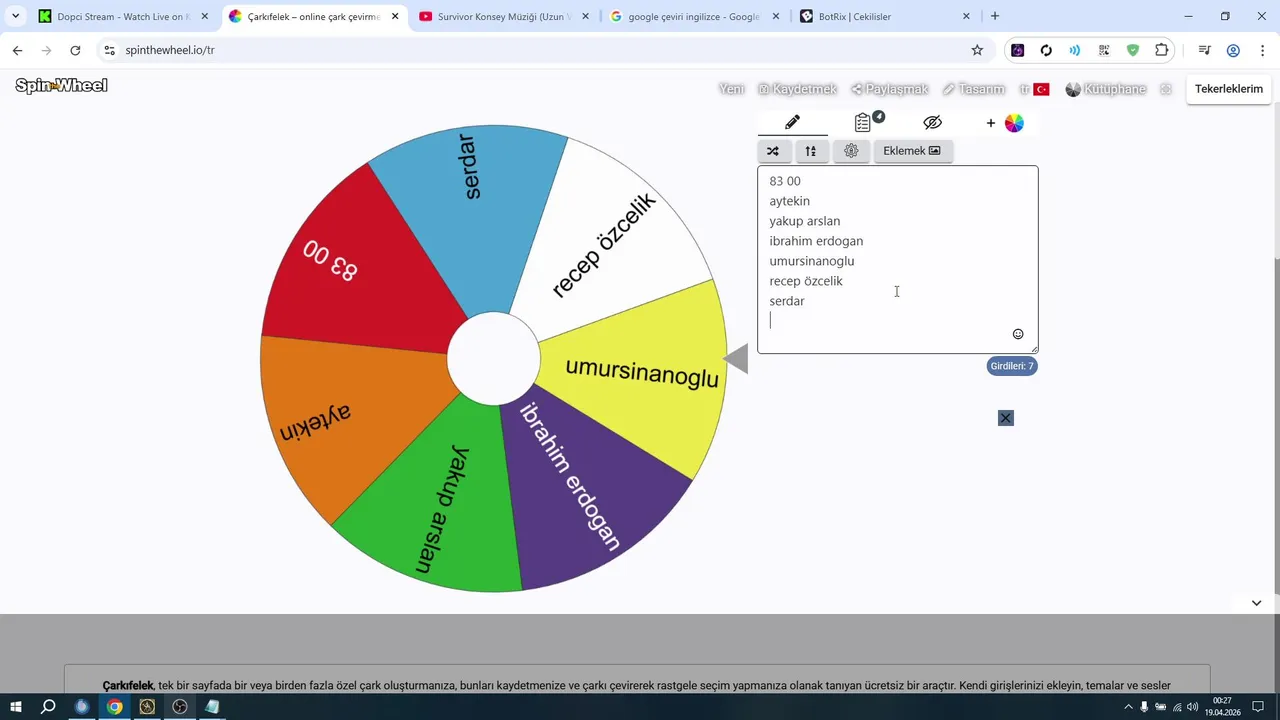This screenshot has height=720, width=1280.
Task: Expand the page with the down chevron
Action: [1257, 603]
